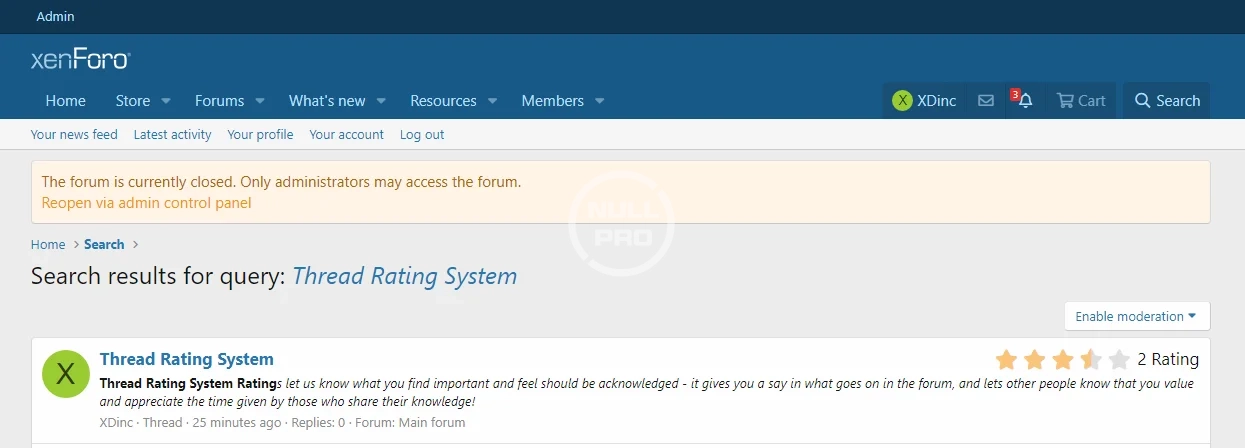
Task: Expand the Members dropdown arrow
Action: 600,101
